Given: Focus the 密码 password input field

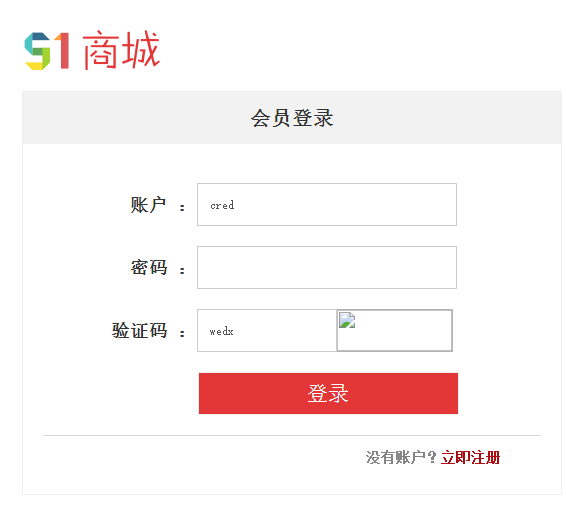Looking at the screenshot, I should [x=327, y=267].
